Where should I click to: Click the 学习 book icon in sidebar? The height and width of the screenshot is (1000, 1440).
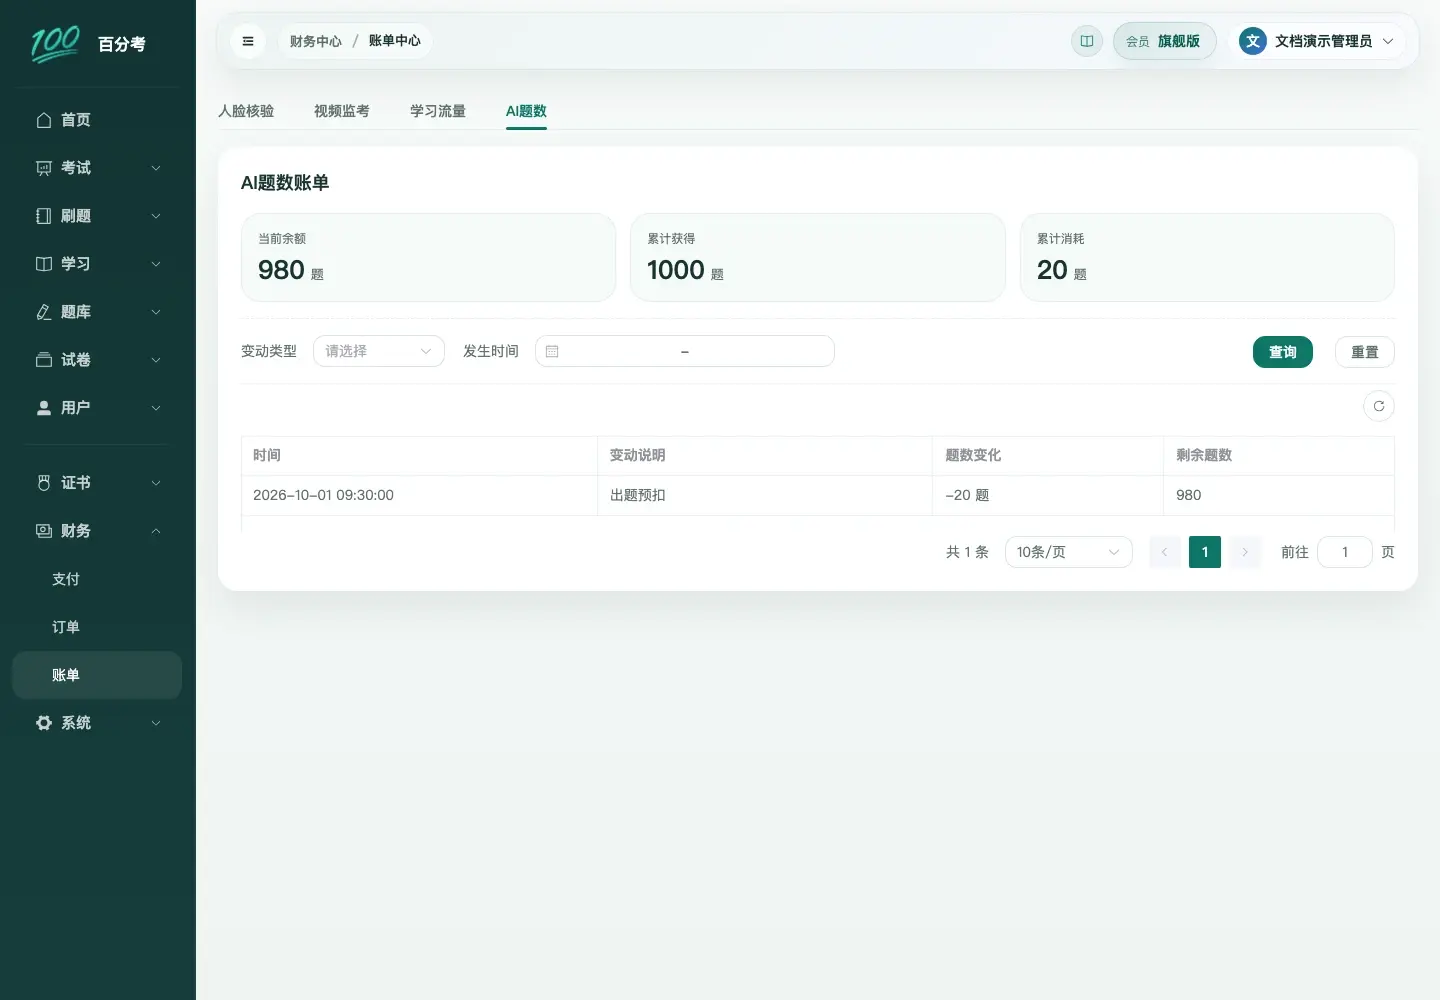point(44,264)
